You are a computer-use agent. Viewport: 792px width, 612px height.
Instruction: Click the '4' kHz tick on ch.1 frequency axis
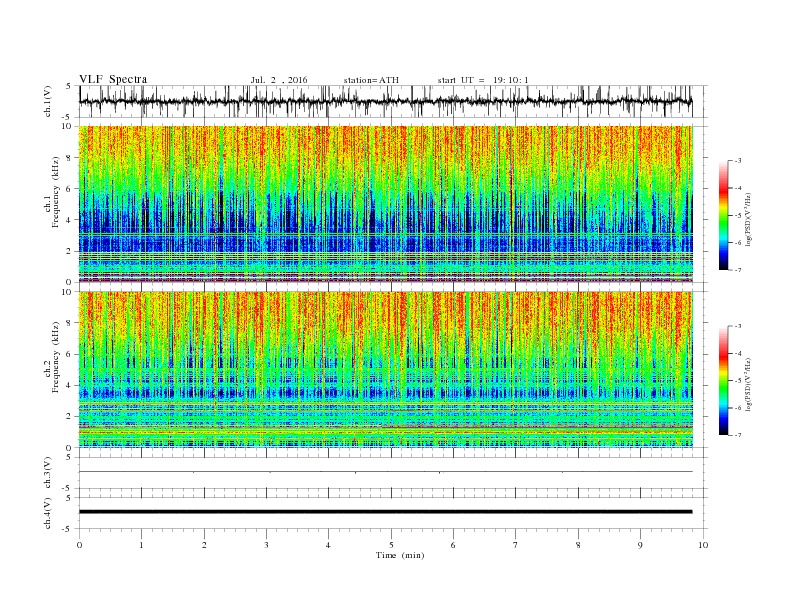click(x=70, y=220)
